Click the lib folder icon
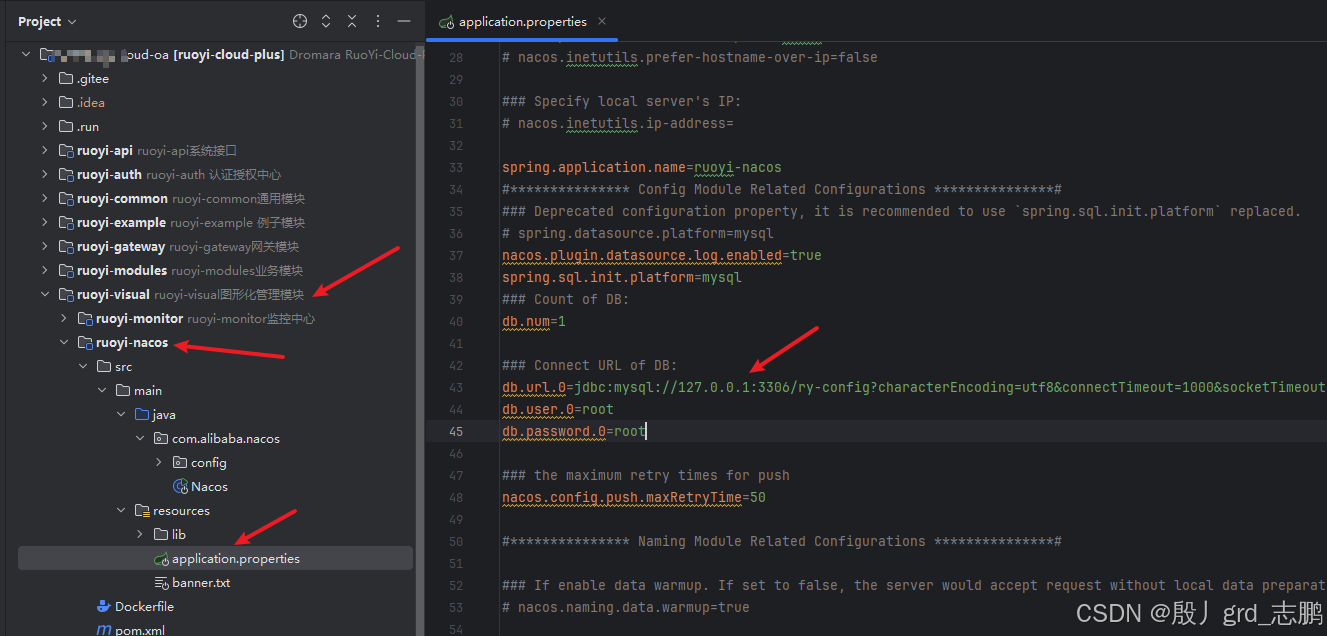 [x=161, y=534]
